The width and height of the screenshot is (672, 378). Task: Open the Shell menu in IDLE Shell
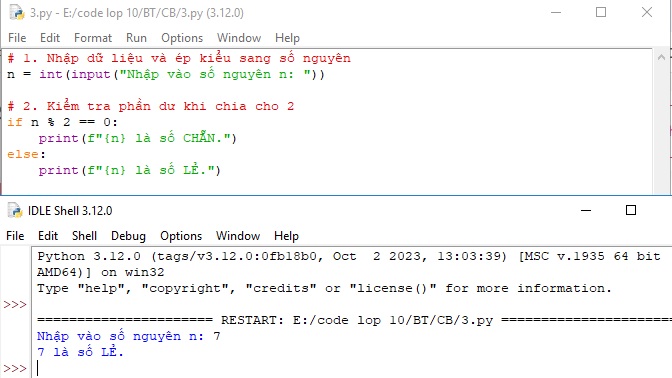[x=84, y=236]
